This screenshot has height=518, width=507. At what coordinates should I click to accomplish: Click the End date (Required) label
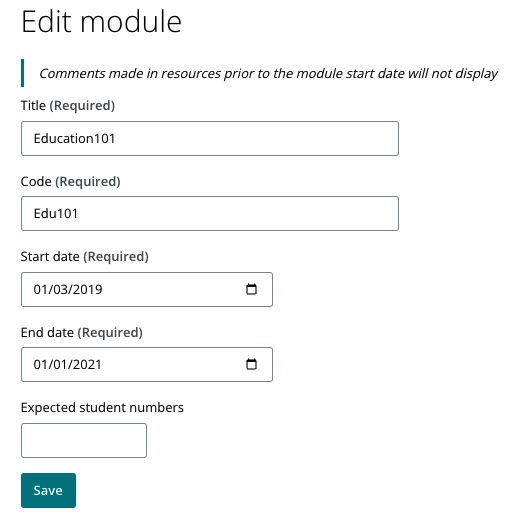[x=82, y=332]
